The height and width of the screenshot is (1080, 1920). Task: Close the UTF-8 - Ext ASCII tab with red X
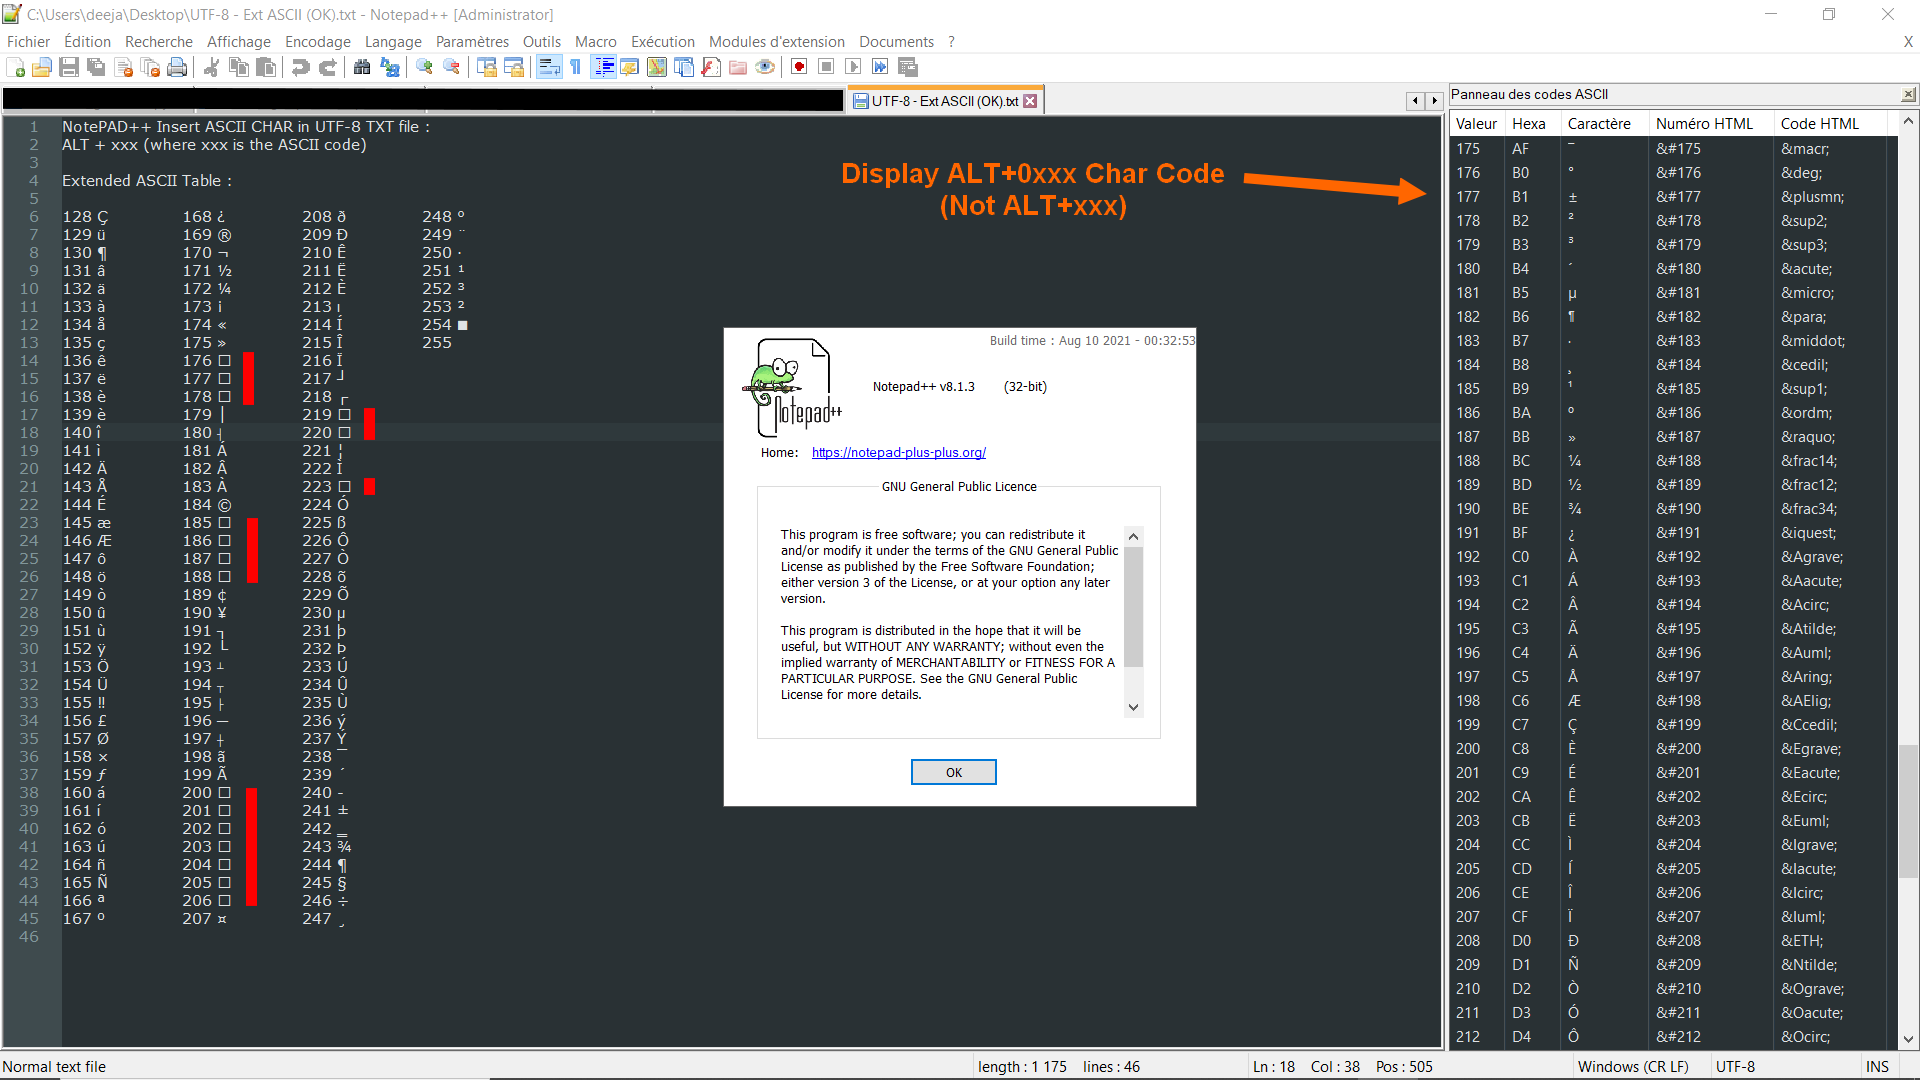[1030, 101]
